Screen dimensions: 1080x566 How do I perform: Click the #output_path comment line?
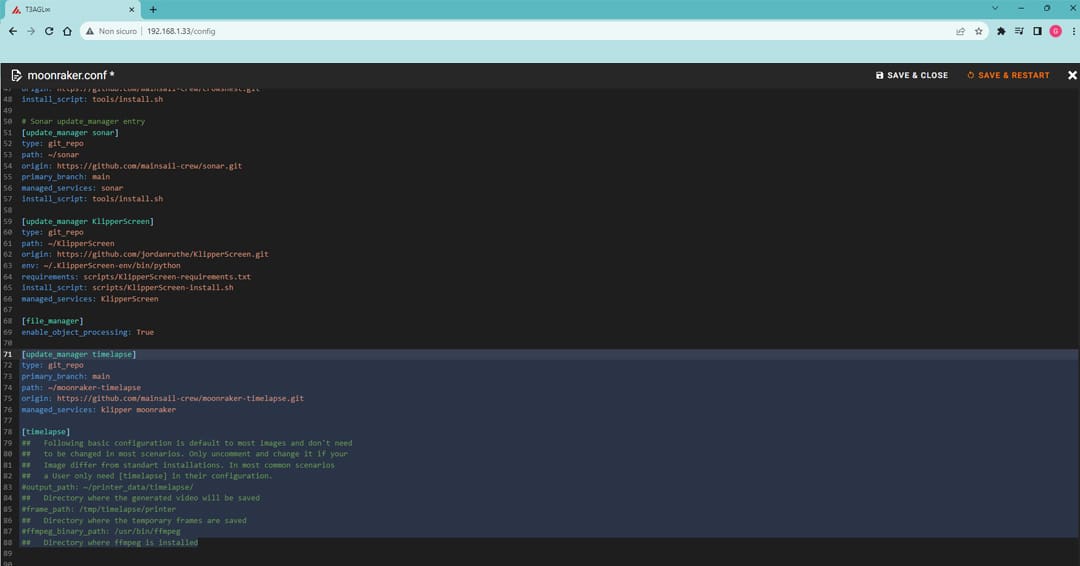pos(107,487)
